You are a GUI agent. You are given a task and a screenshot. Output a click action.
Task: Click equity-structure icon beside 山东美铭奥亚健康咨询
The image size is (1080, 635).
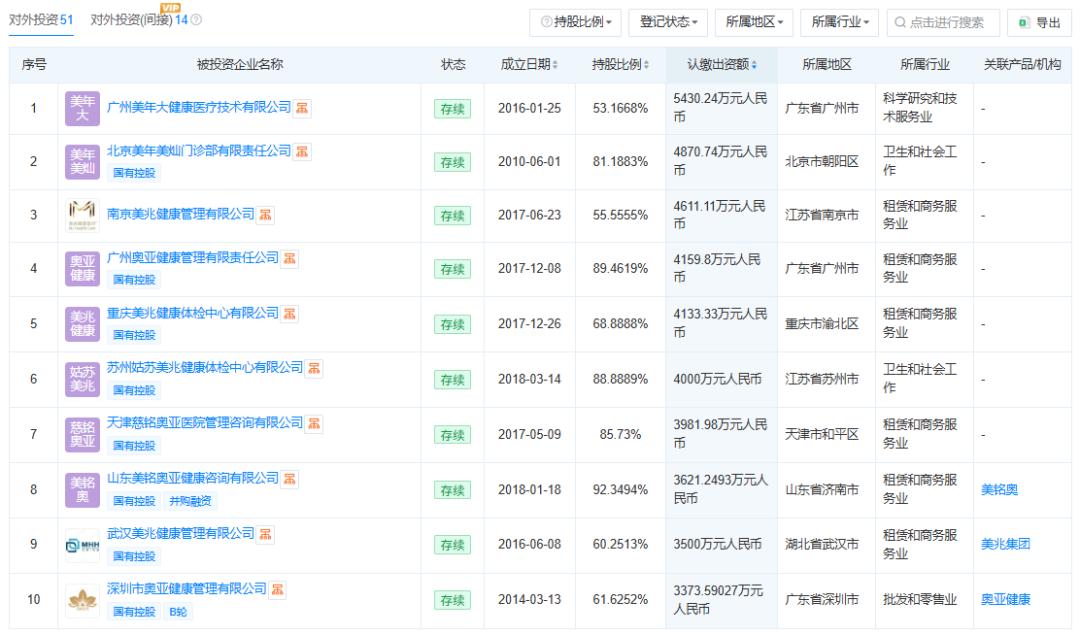290,479
